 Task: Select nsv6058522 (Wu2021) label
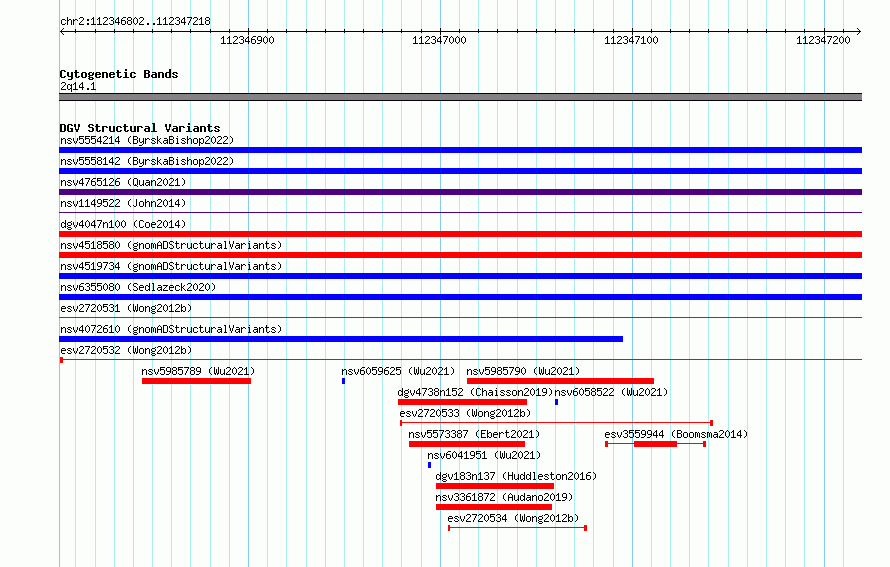pos(611,392)
